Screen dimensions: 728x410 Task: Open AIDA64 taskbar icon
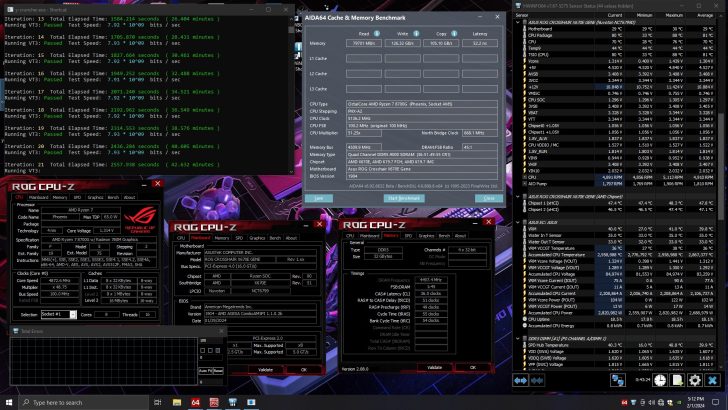click(x=195, y=402)
